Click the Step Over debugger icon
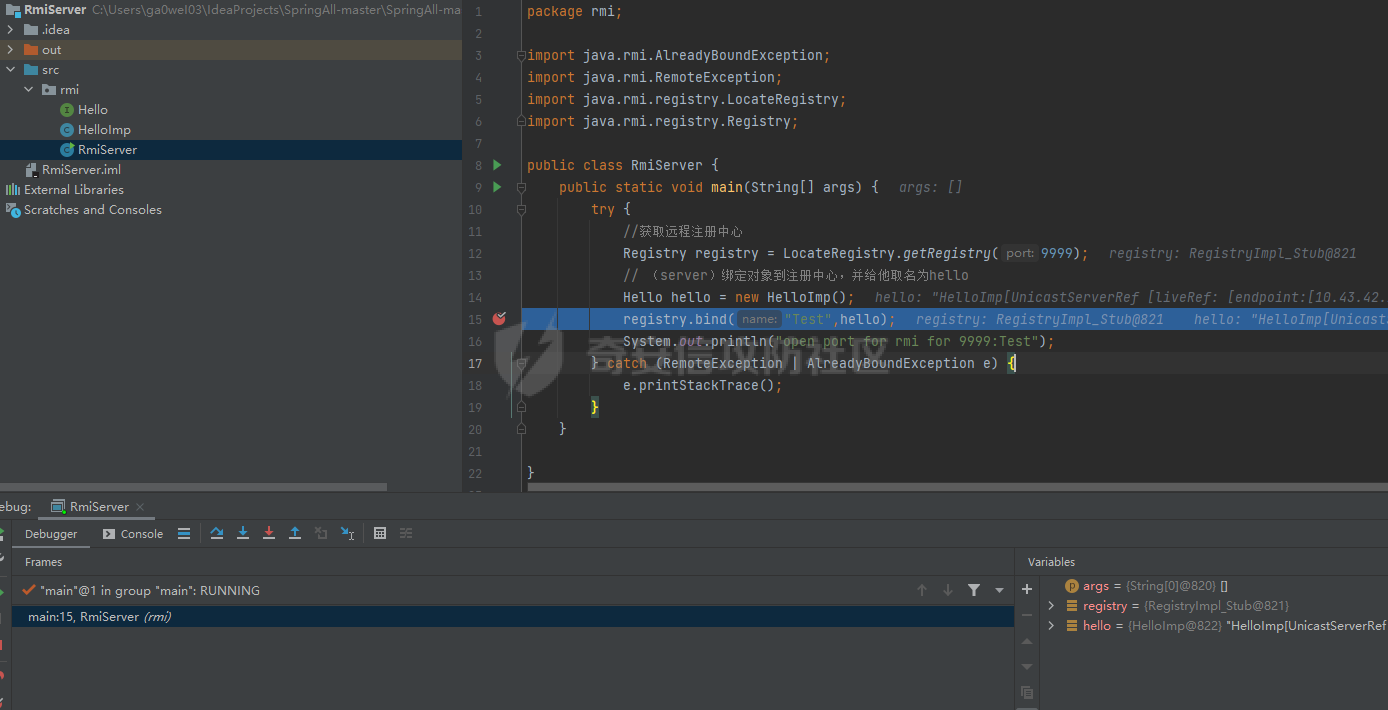Viewport: 1388px width, 710px height. (217, 534)
